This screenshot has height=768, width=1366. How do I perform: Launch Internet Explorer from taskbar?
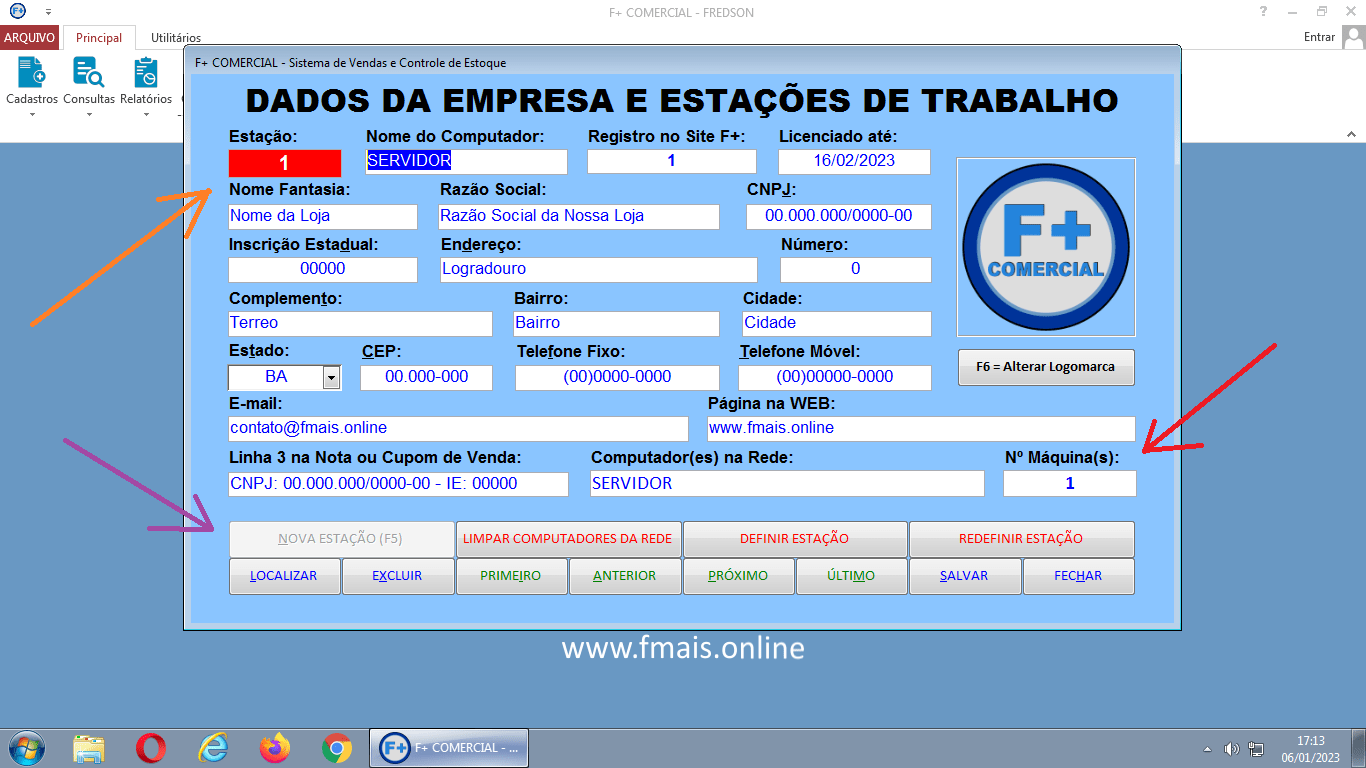tap(212, 748)
